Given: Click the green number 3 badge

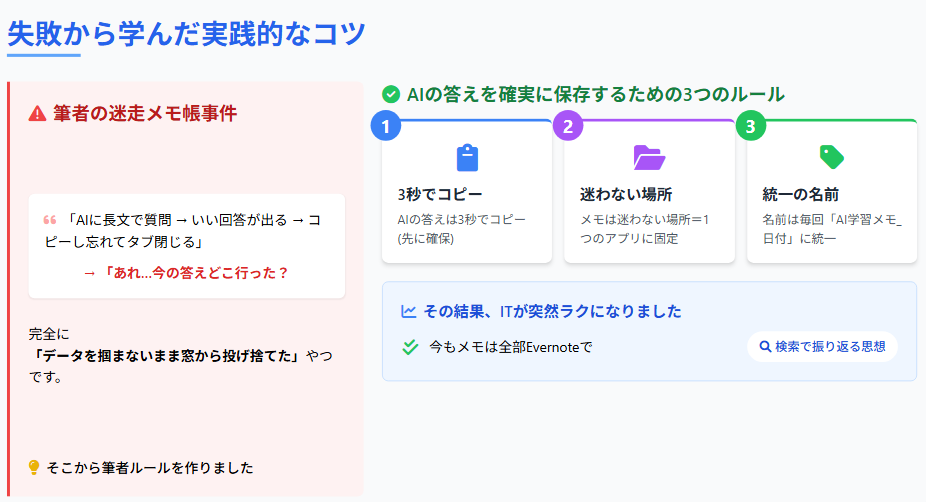Looking at the screenshot, I should point(751,126).
